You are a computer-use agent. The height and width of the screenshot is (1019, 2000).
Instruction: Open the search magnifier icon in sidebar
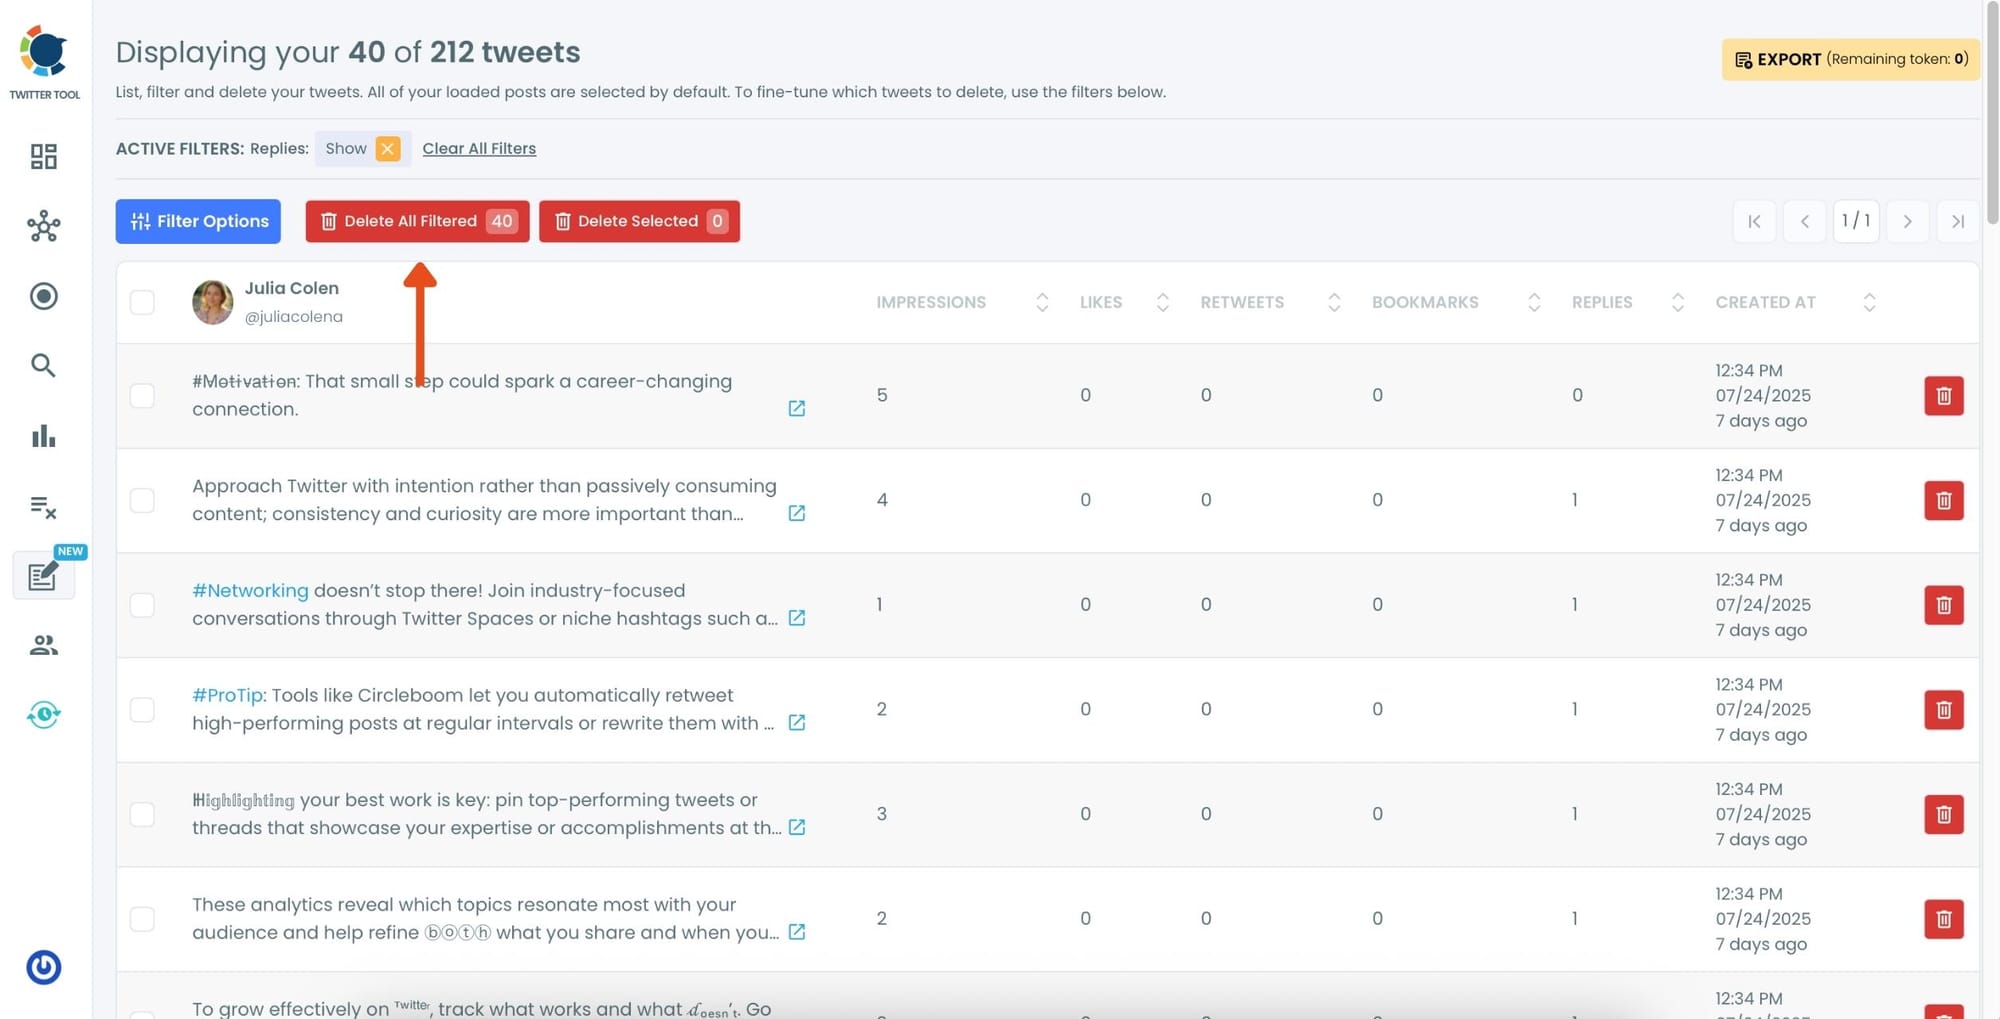pos(43,366)
